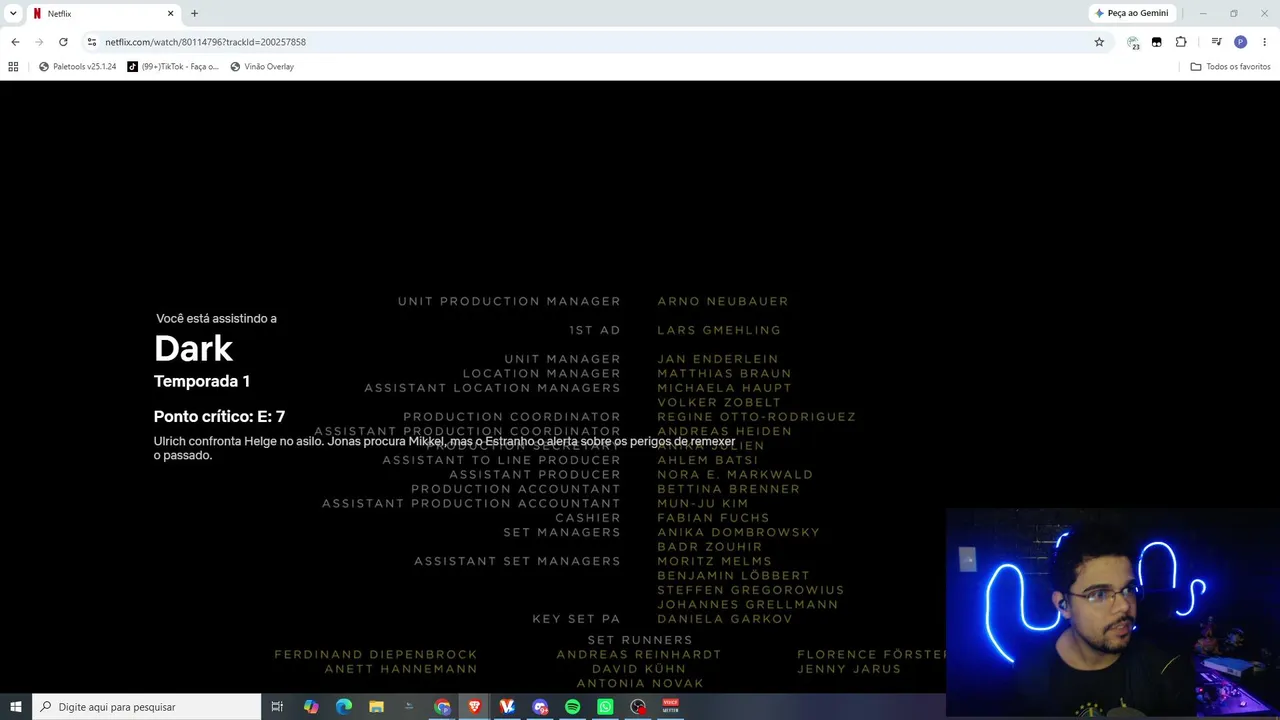Open File Explorer from the taskbar
The image size is (1280, 720).
click(376, 707)
